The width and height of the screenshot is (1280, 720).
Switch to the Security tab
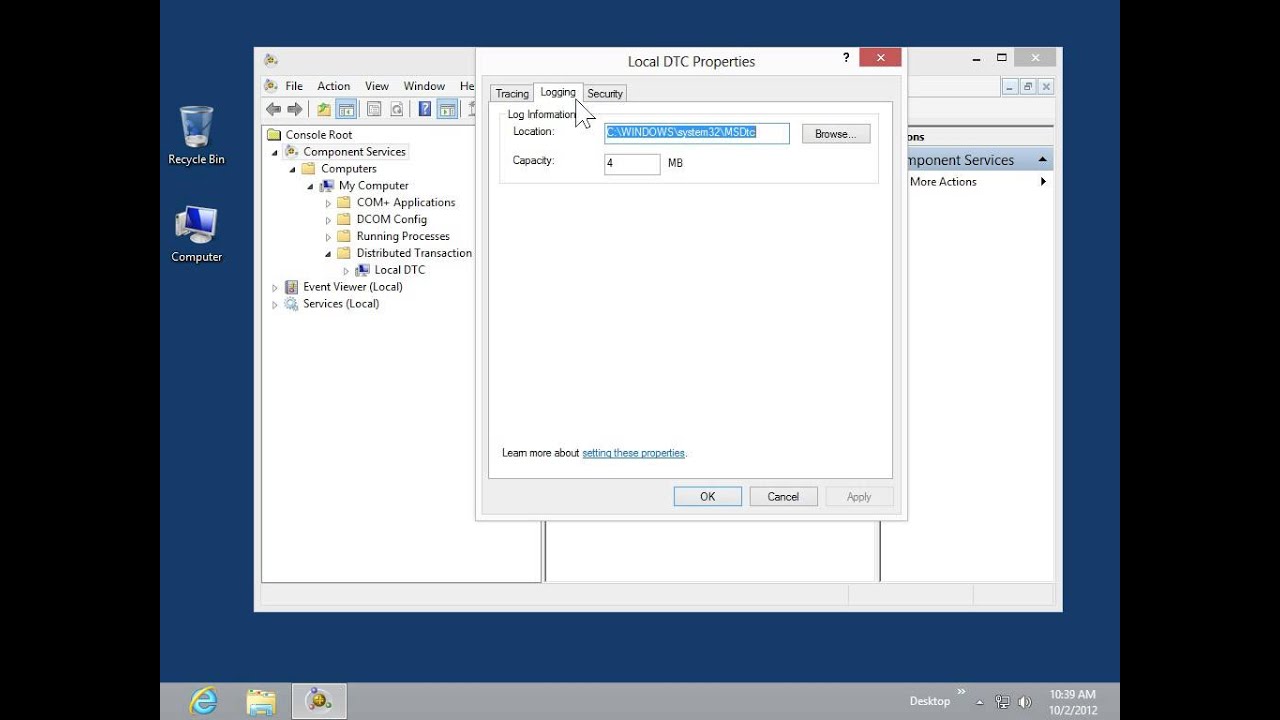click(605, 93)
